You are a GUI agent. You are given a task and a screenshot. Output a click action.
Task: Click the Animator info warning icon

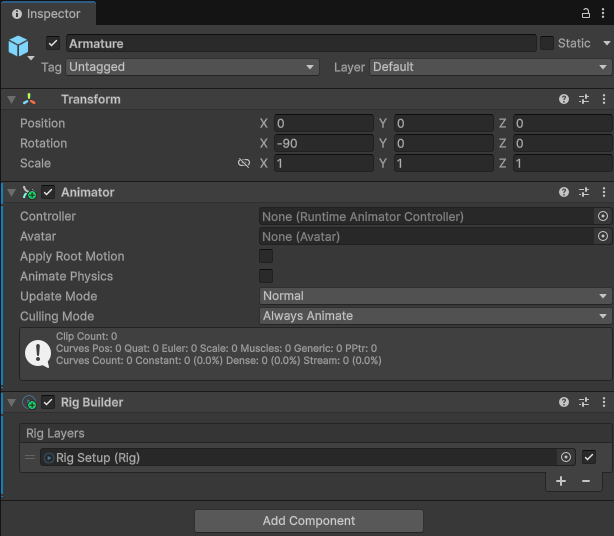(38, 354)
